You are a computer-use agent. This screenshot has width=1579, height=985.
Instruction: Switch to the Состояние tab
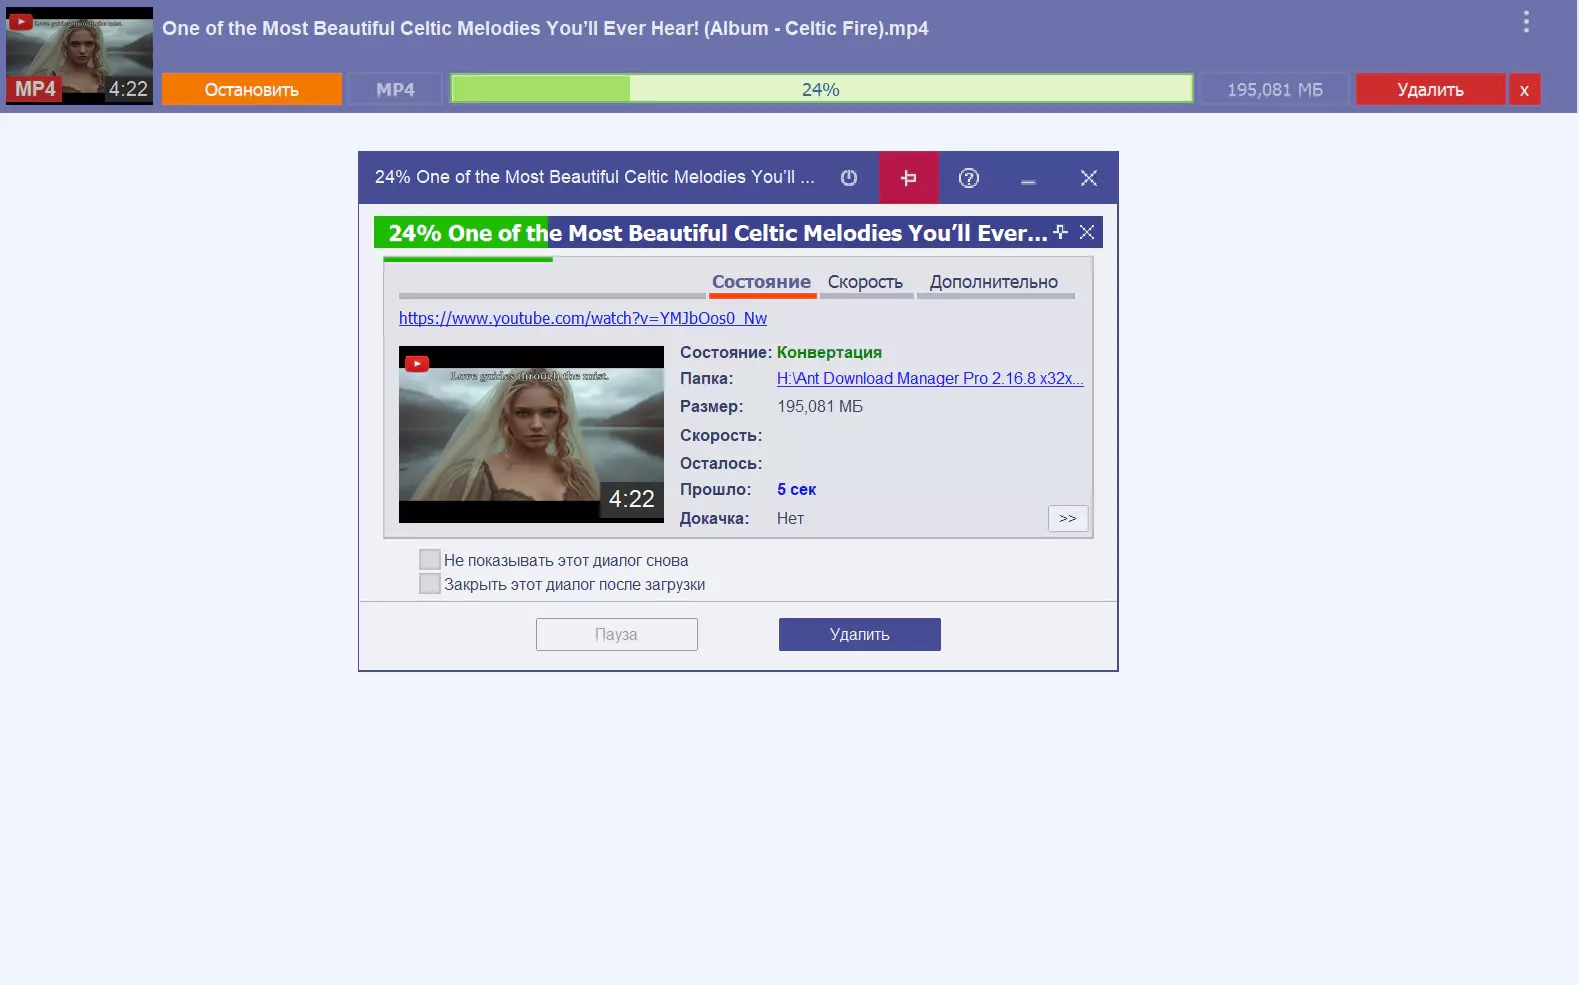click(762, 282)
